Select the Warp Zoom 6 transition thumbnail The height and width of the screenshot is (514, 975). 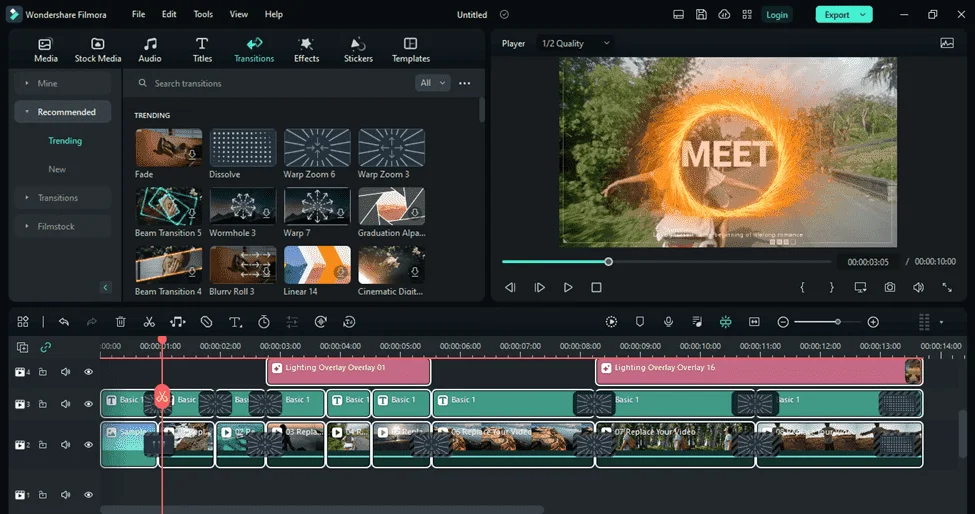click(x=317, y=148)
